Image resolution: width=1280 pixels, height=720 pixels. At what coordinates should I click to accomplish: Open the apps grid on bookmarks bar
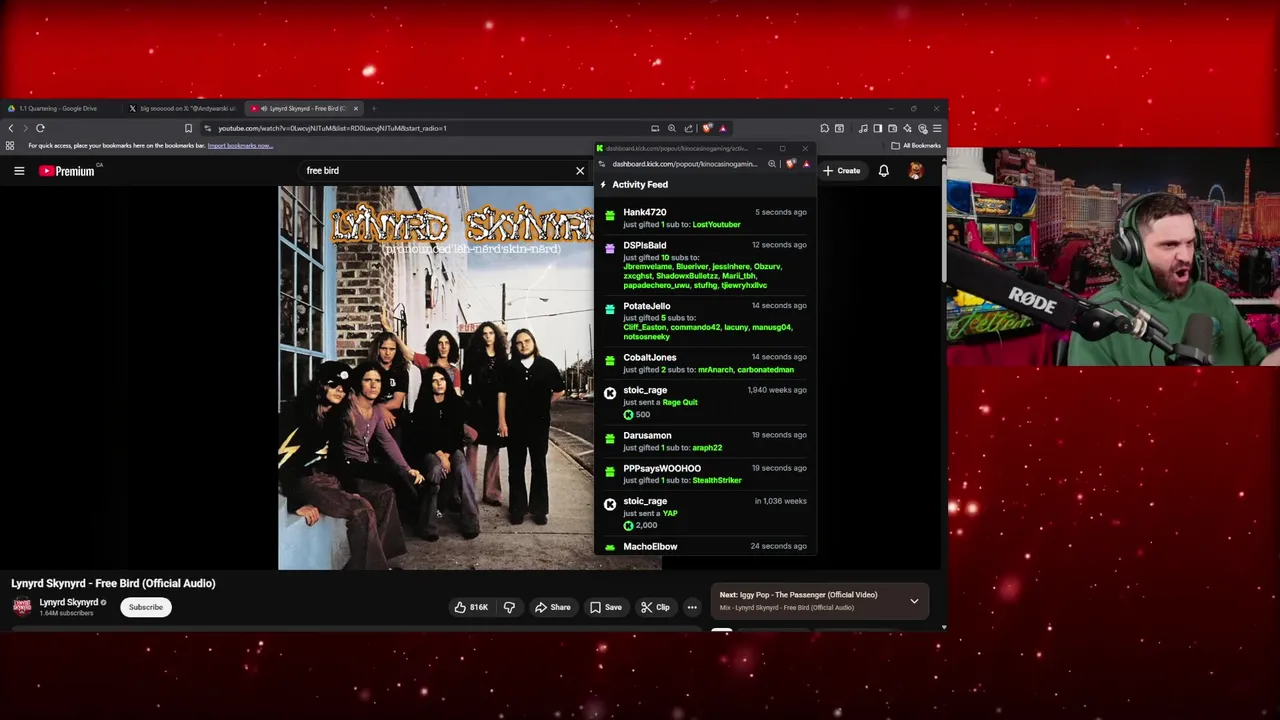tap(10, 146)
